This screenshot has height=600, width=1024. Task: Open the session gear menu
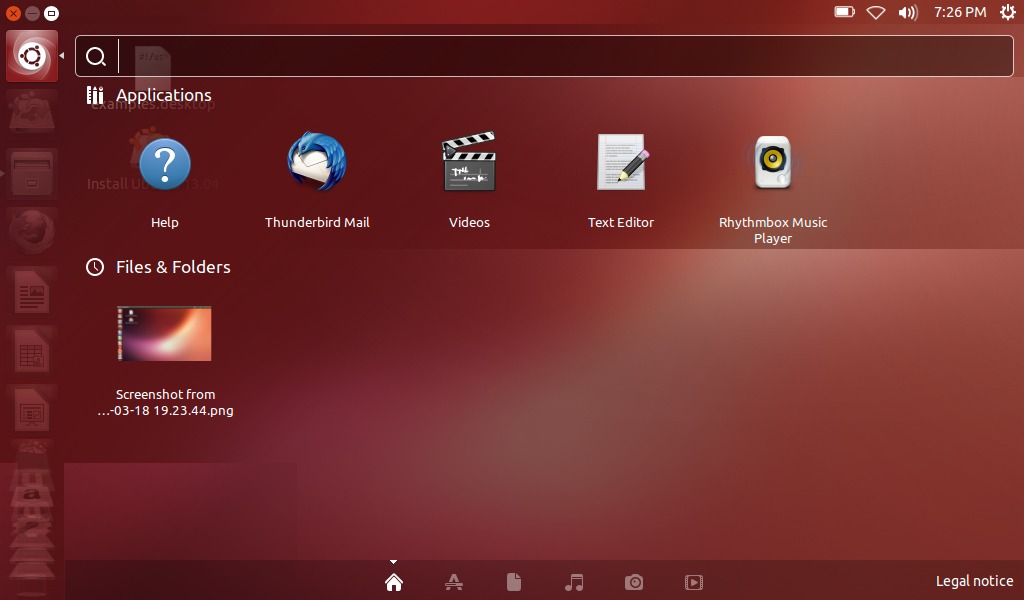pyautogui.click(x=1008, y=13)
